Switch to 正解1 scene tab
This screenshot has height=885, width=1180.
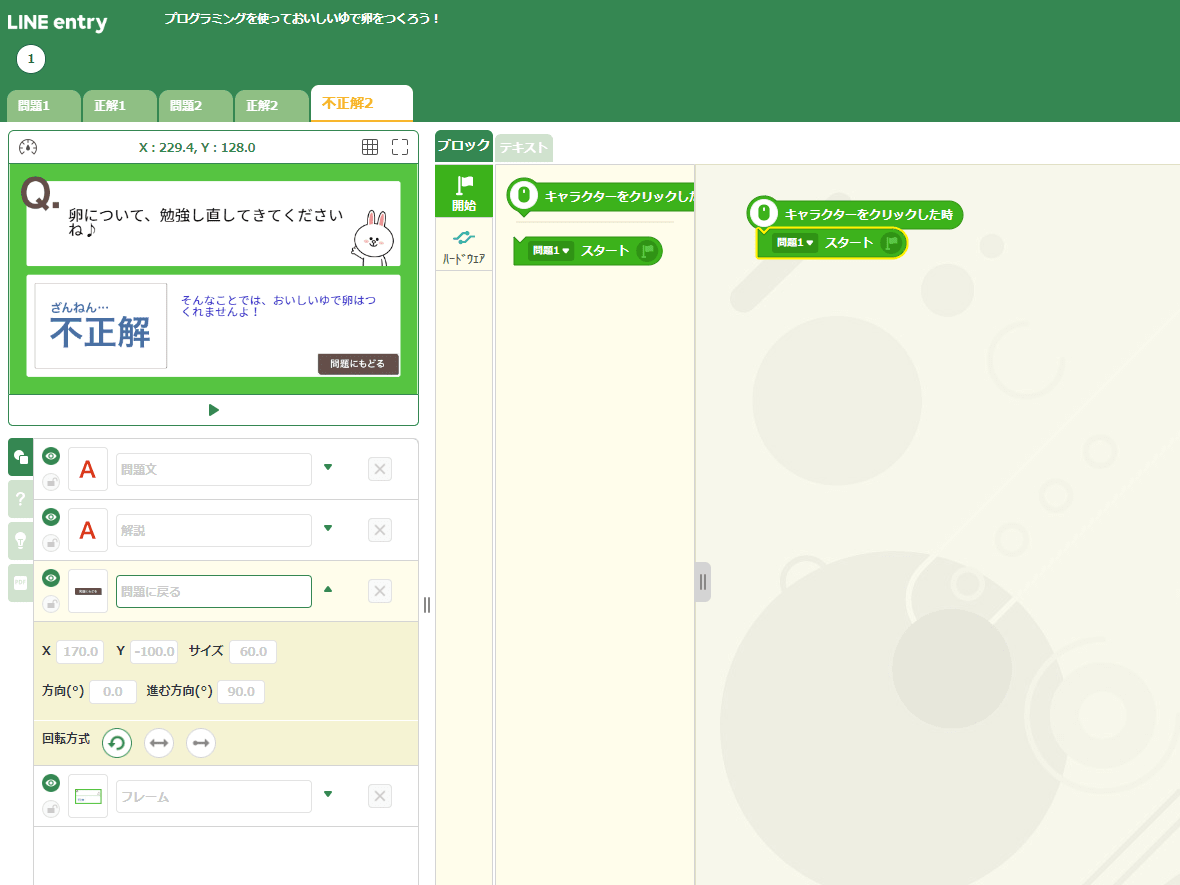(x=120, y=106)
